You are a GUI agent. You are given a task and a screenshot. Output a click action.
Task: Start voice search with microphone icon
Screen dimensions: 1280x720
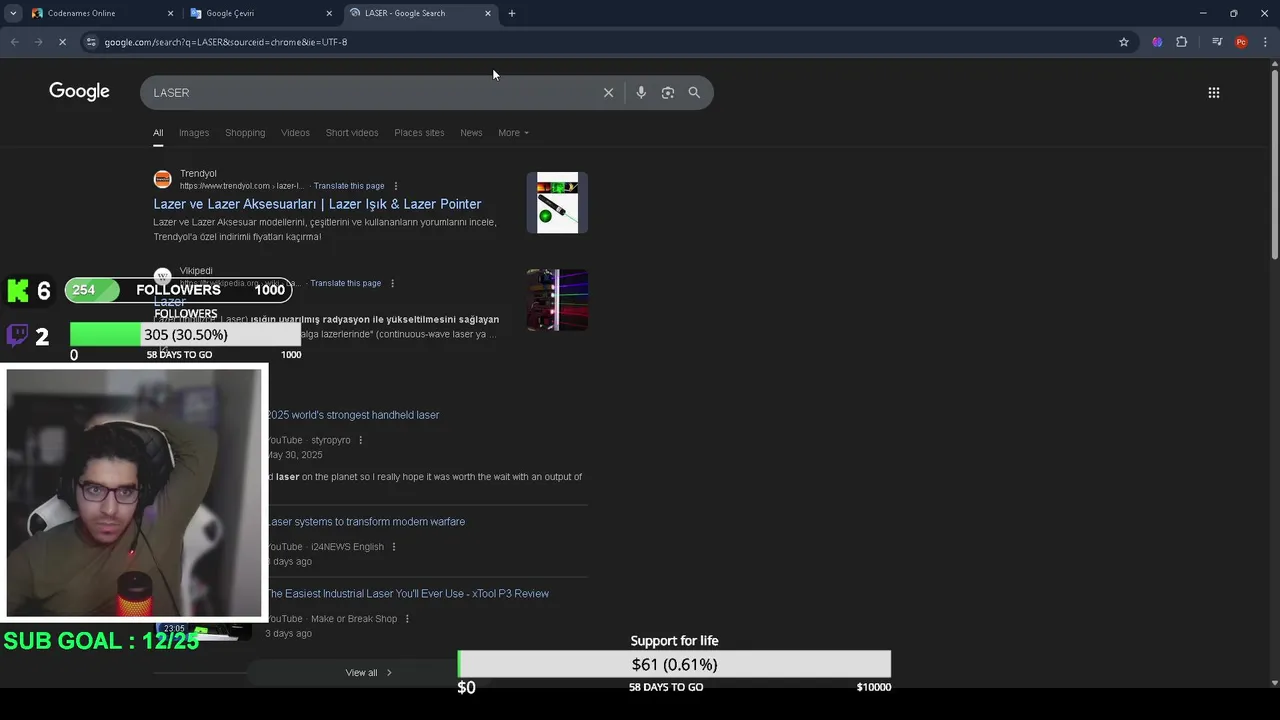coord(641,92)
